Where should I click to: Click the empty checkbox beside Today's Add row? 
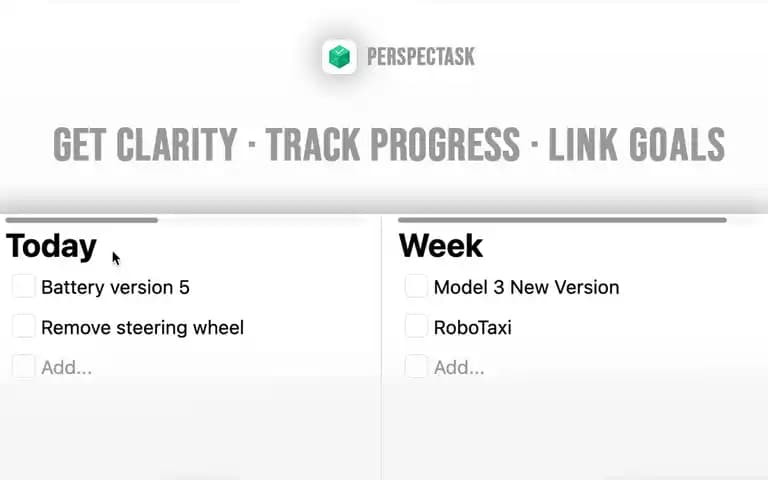(24, 366)
